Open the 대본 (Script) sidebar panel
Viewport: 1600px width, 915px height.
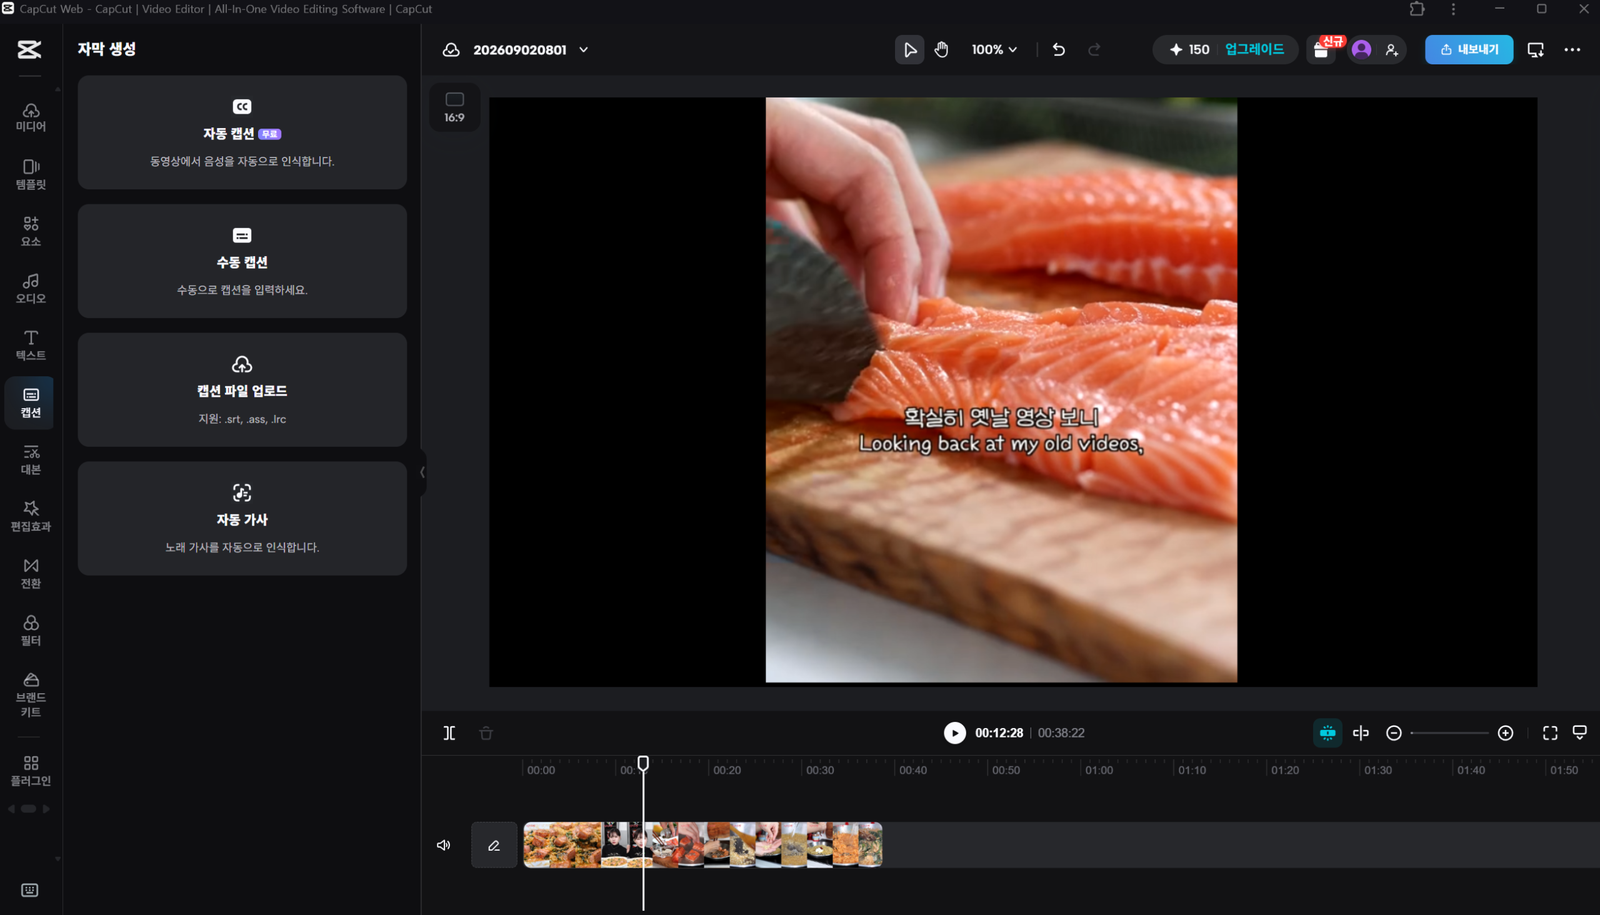click(x=31, y=459)
